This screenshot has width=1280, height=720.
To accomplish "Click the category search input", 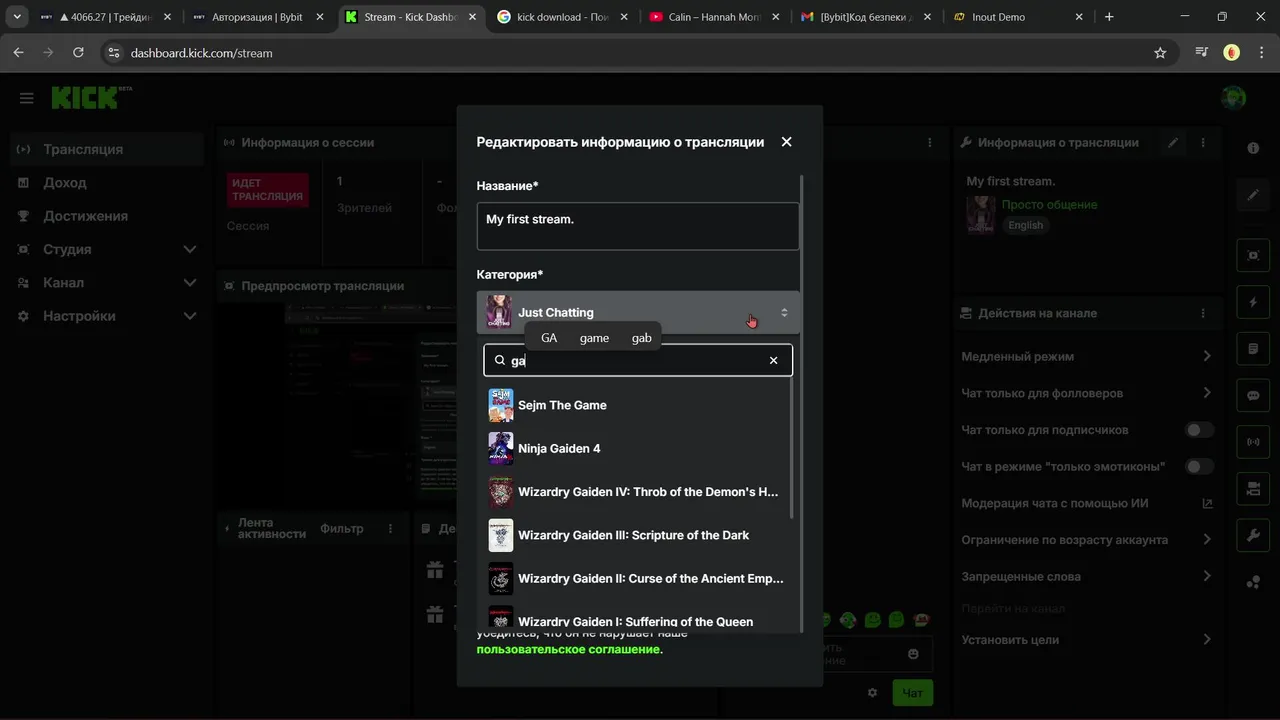I will coord(638,360).
